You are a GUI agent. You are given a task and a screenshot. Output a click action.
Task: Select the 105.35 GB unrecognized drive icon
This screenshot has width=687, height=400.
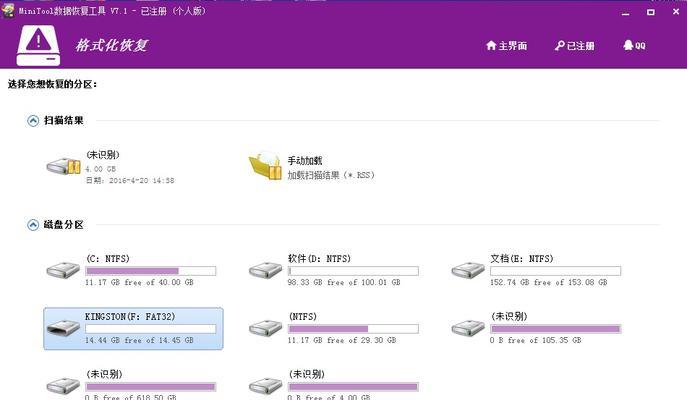[x=468, y=328]
